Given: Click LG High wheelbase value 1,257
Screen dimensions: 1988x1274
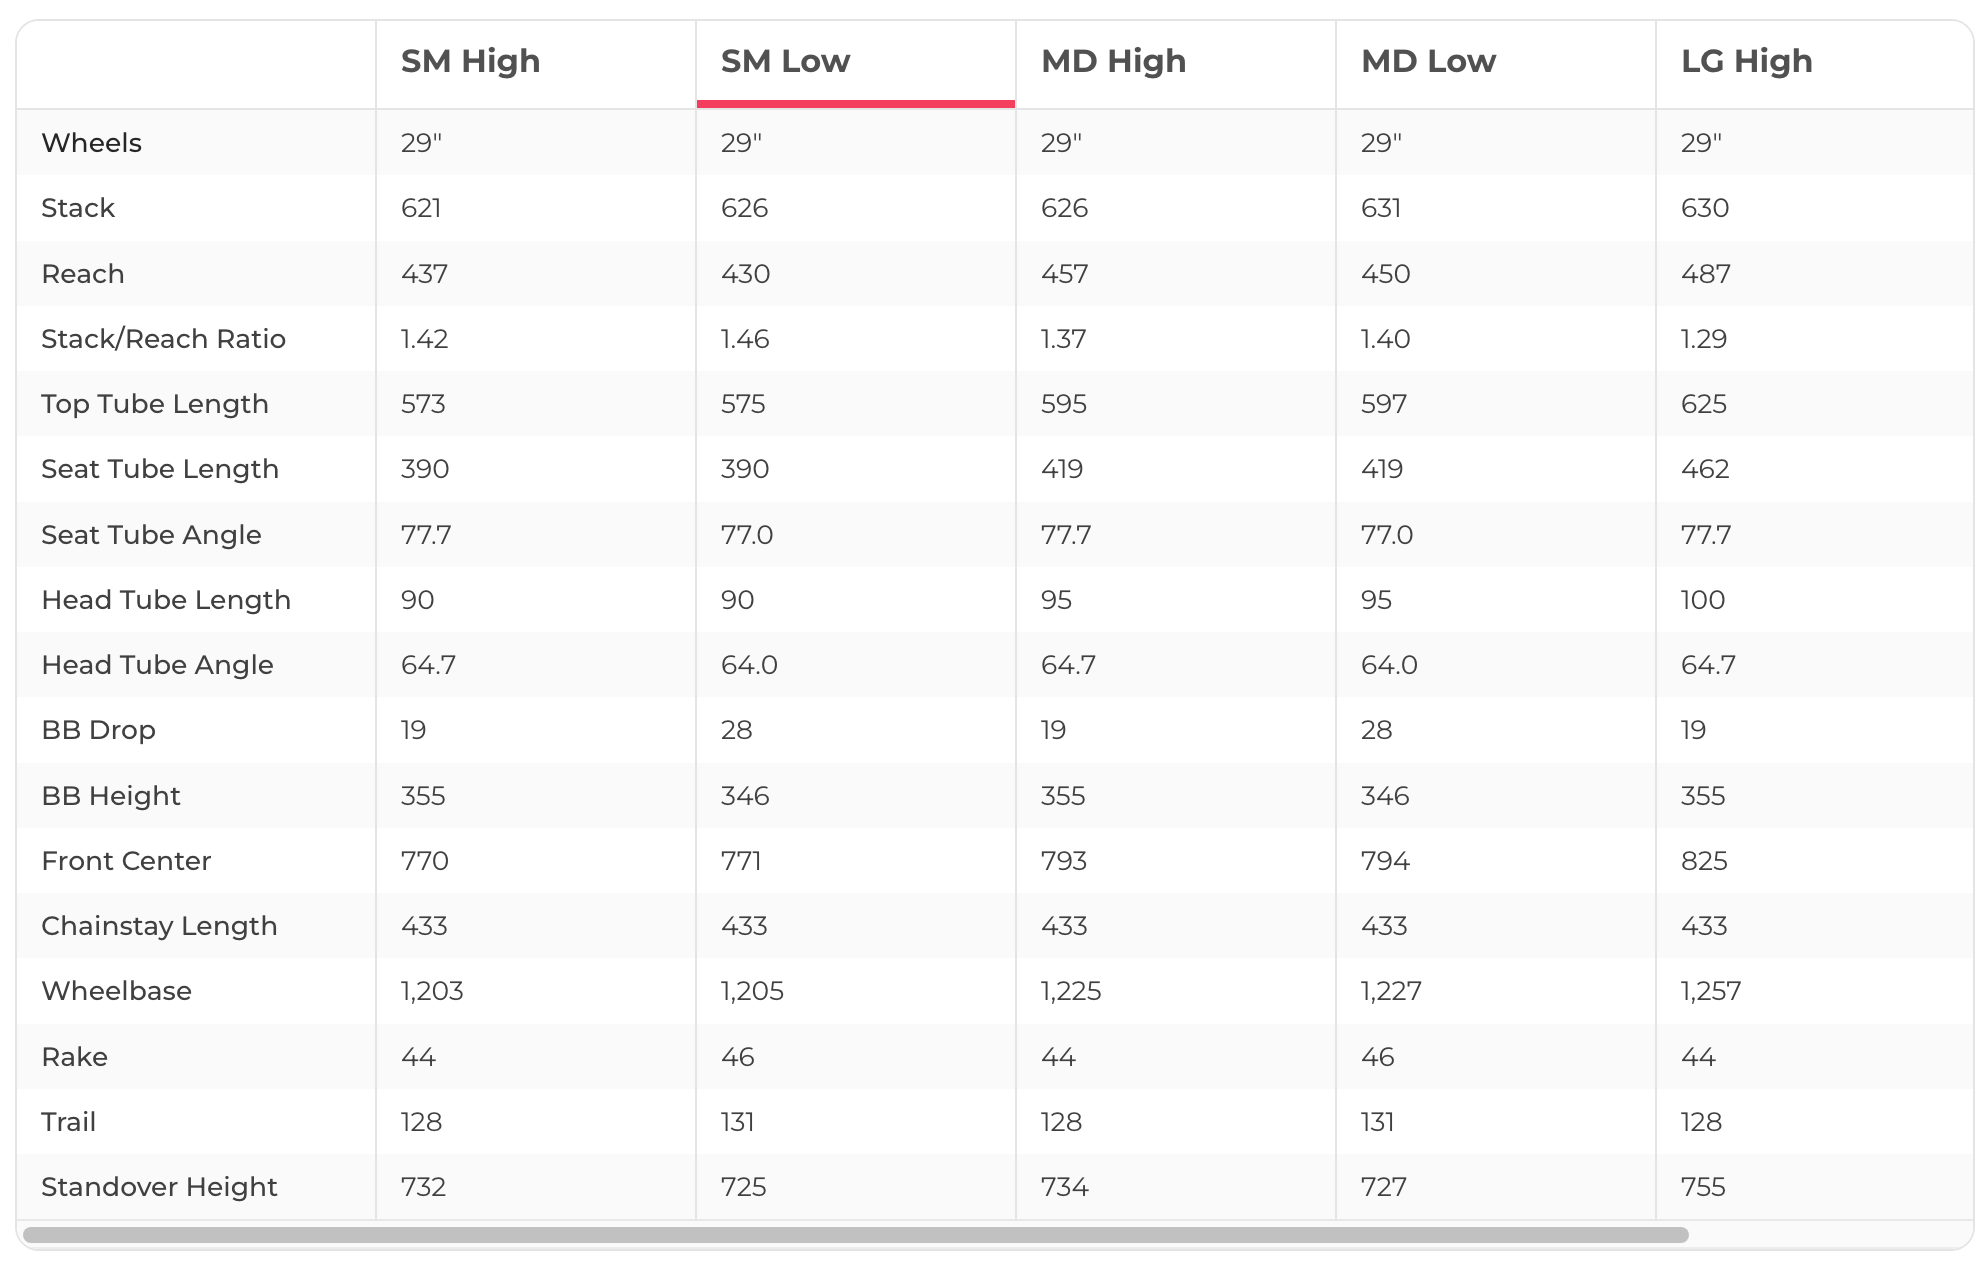Looking at the screenshot, I should pos(1710,991).
